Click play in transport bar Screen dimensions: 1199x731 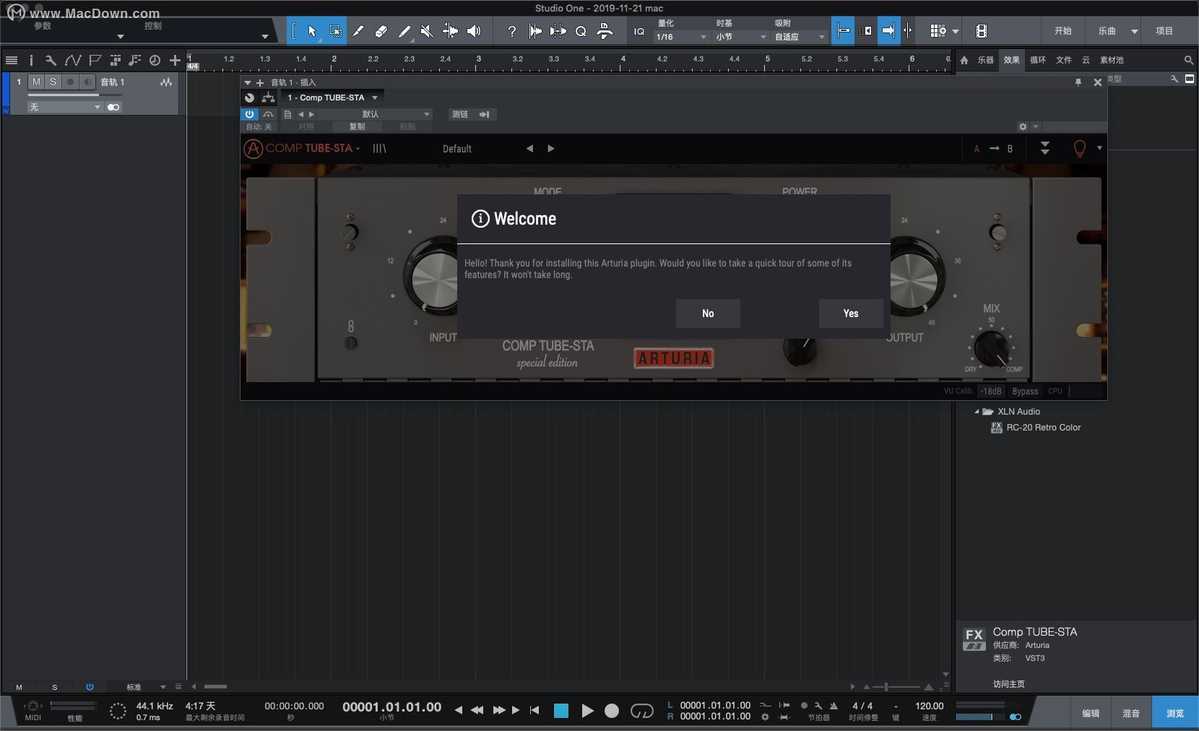click(587, 710)
